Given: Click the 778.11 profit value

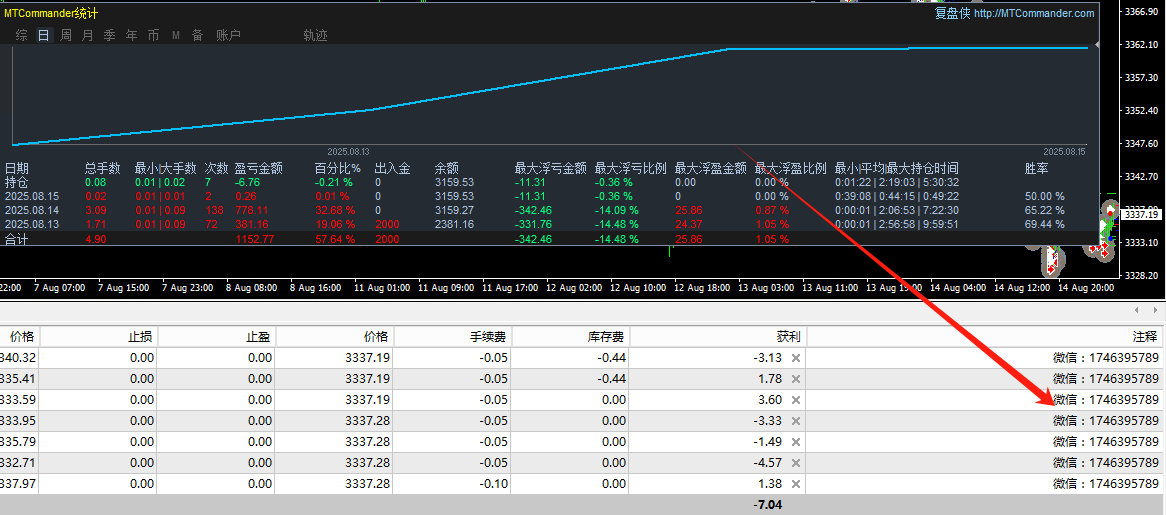Looking at the screenshot, I should tap(251, 210).
